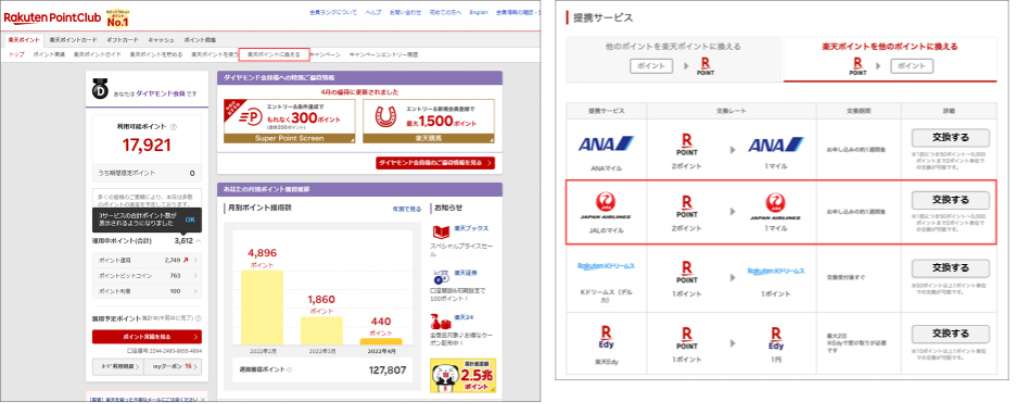
Task: Select the 他のポイントを楽天ポイントに換える tab
Action: pyautogui.click(x=673, y=59)
